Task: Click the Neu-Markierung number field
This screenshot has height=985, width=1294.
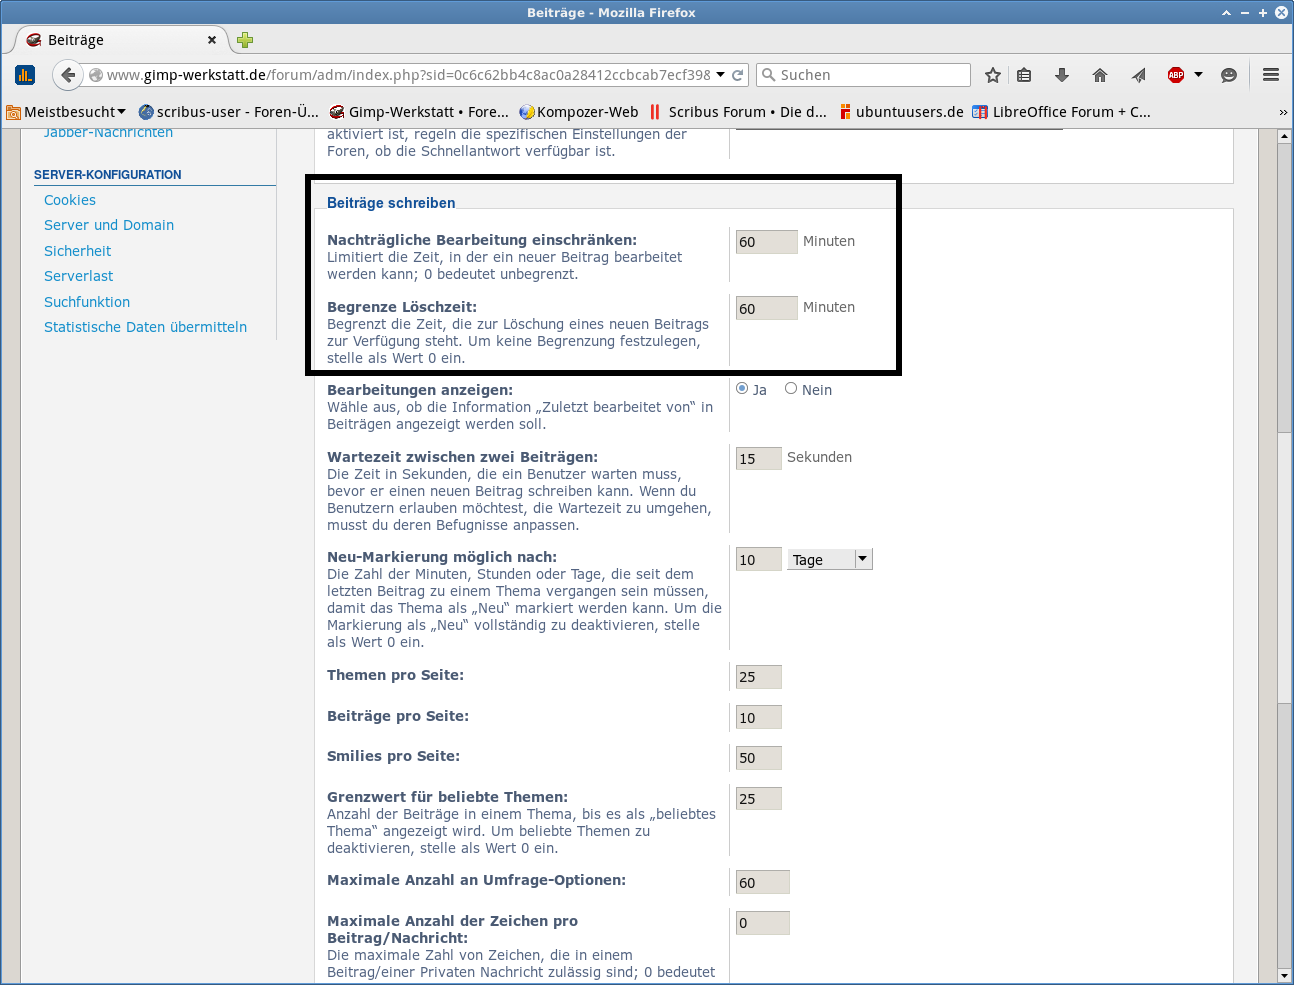Action: (x=759, y=559)
